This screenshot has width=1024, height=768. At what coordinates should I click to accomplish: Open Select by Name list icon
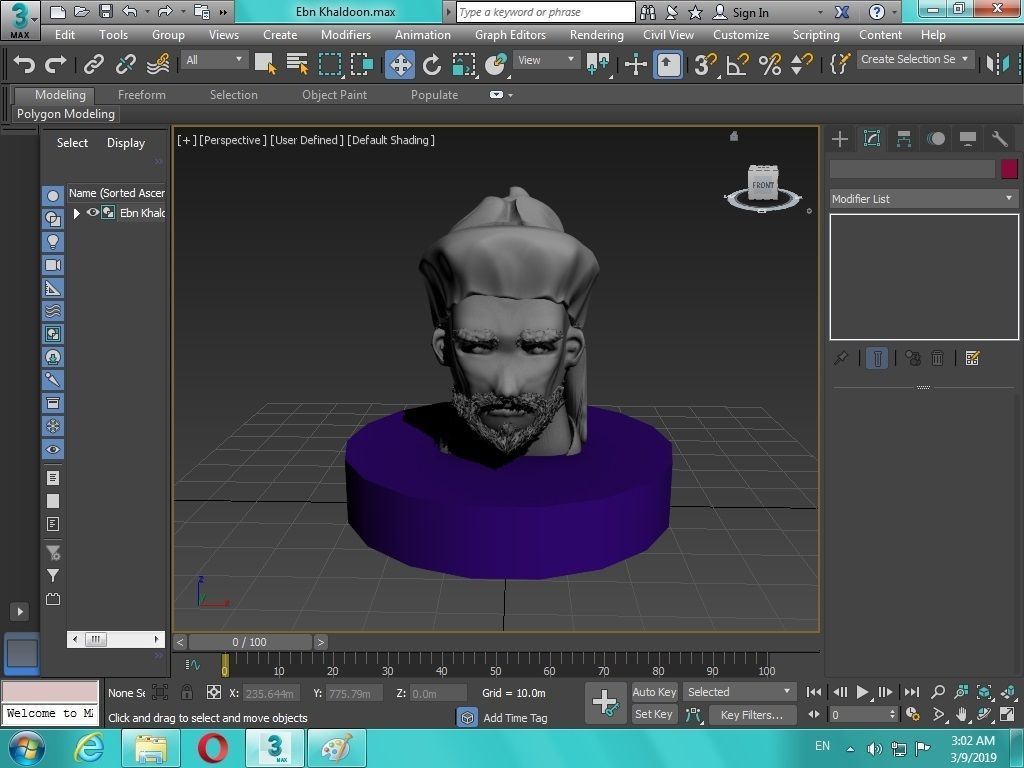pos(297,64)
